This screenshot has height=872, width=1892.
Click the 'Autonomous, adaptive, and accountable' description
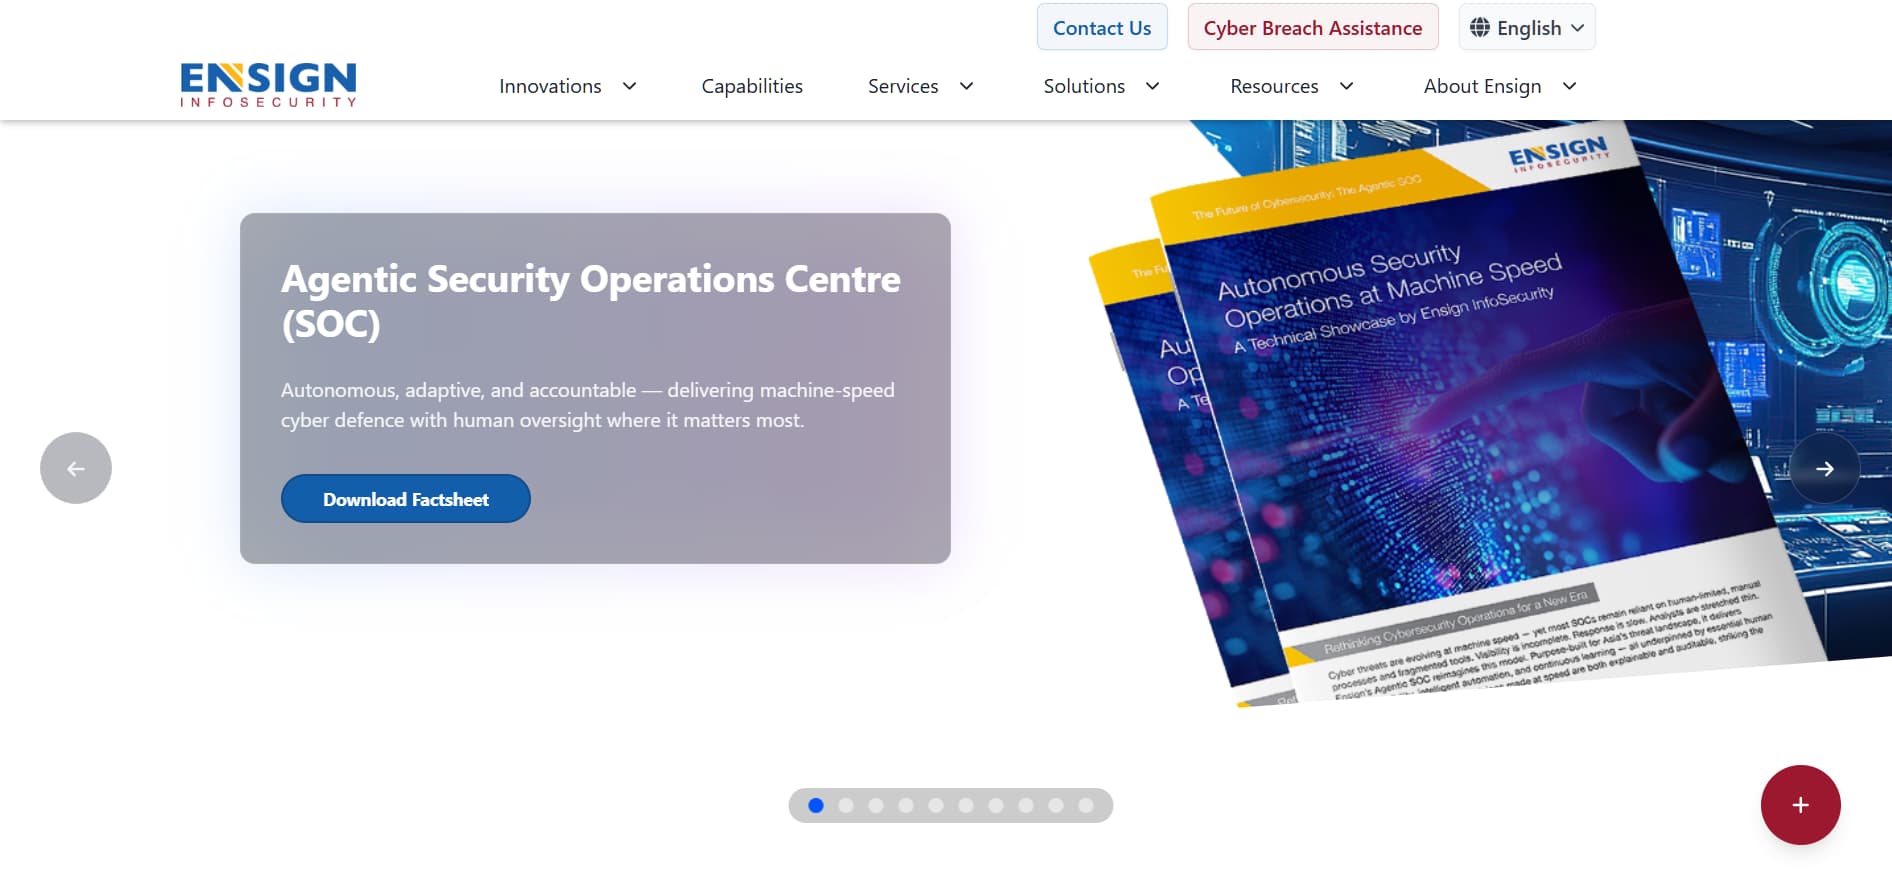pos(588,405)
